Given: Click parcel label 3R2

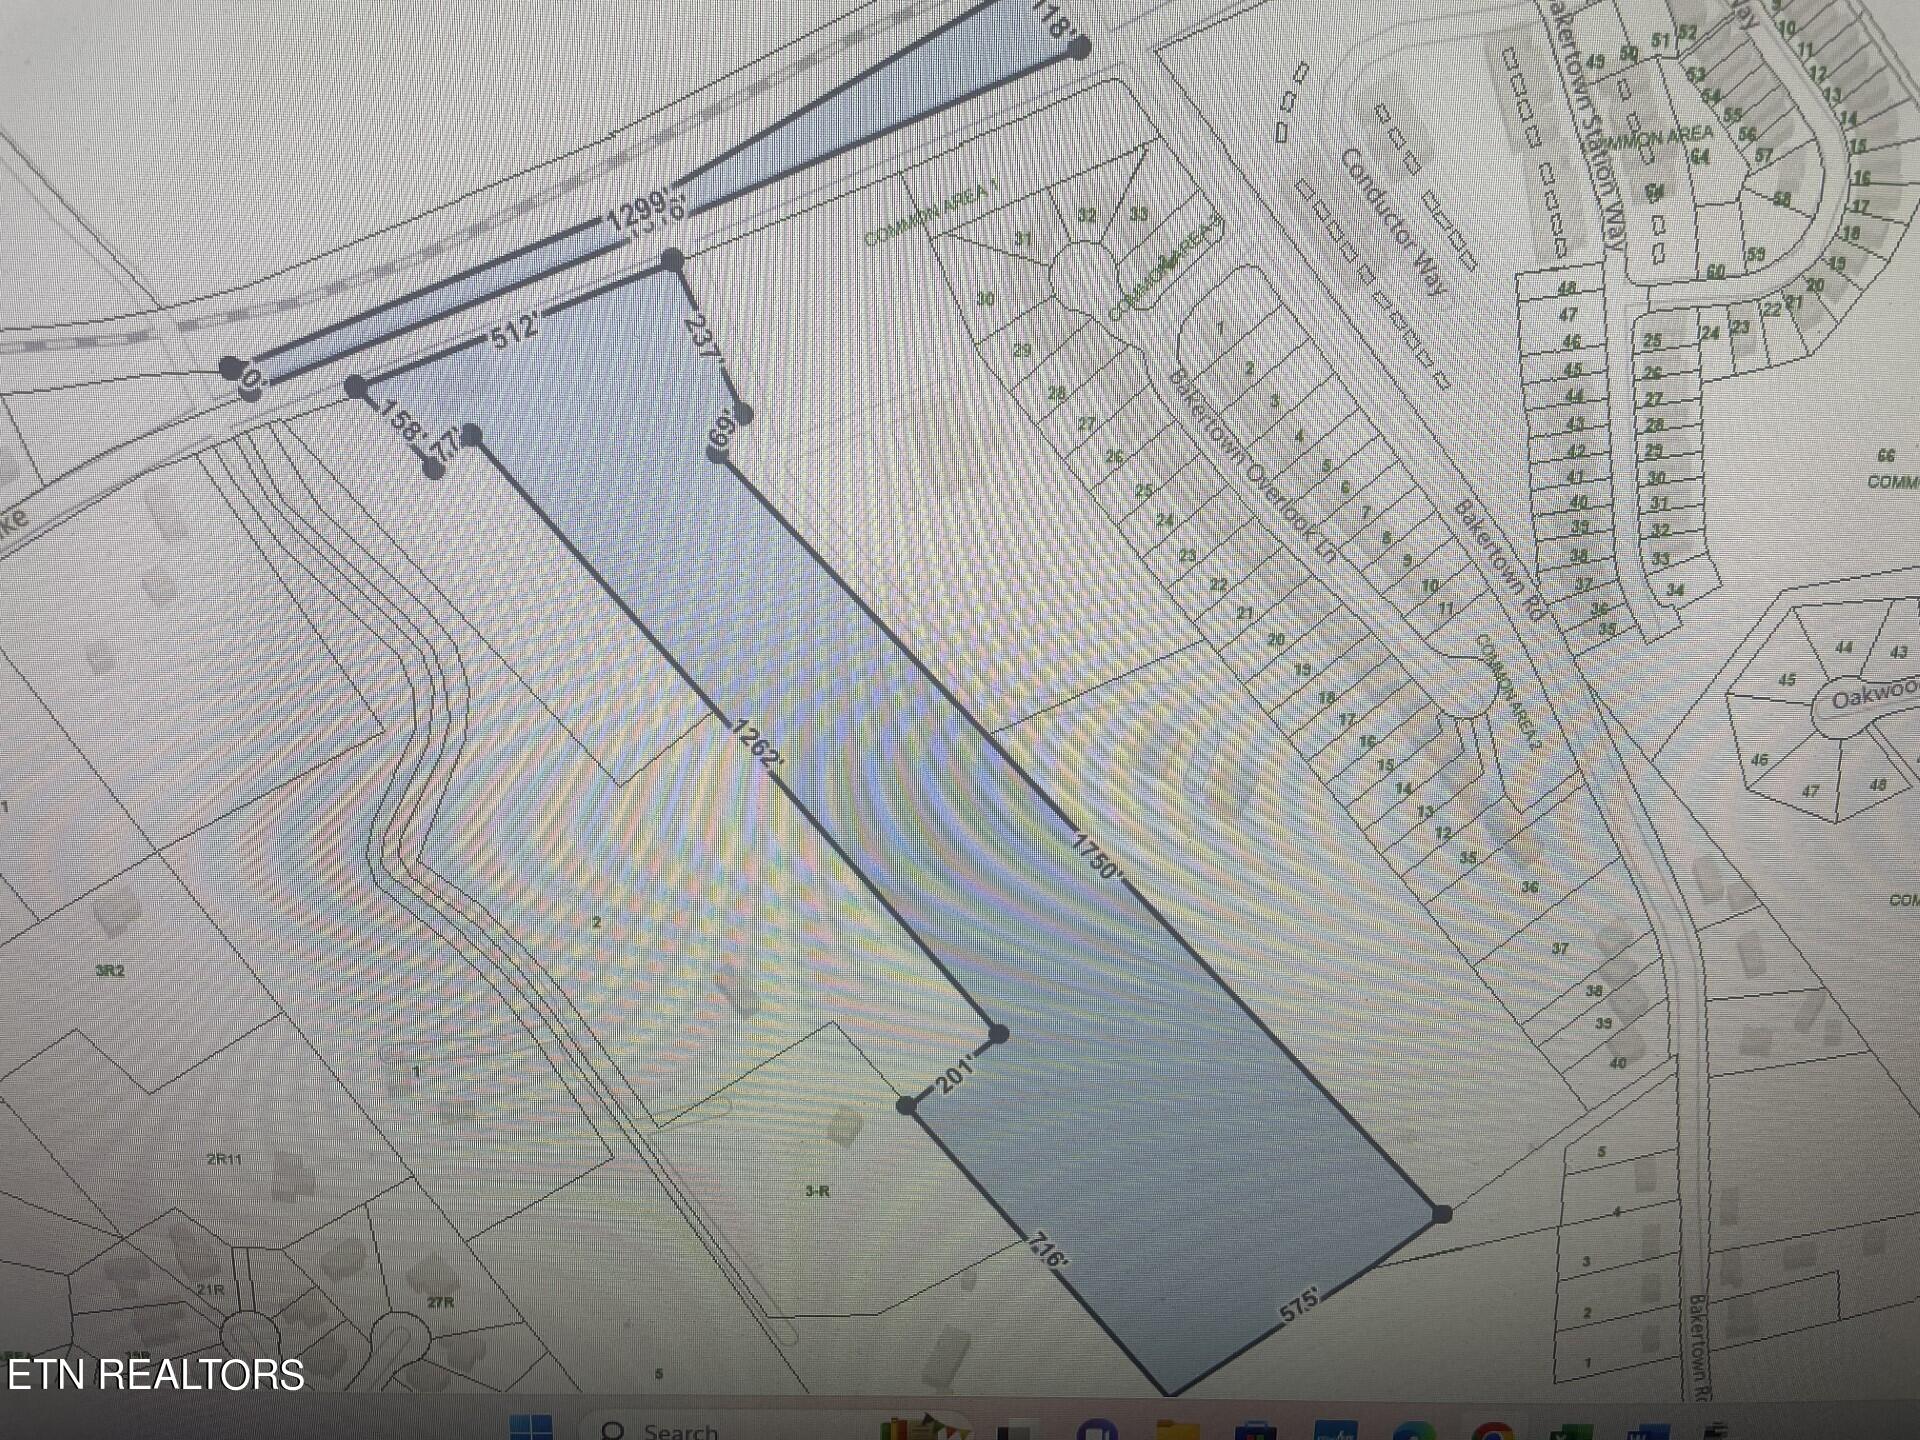Looking at the screenshot, I should pyautogui.click(x=110, y=970).
